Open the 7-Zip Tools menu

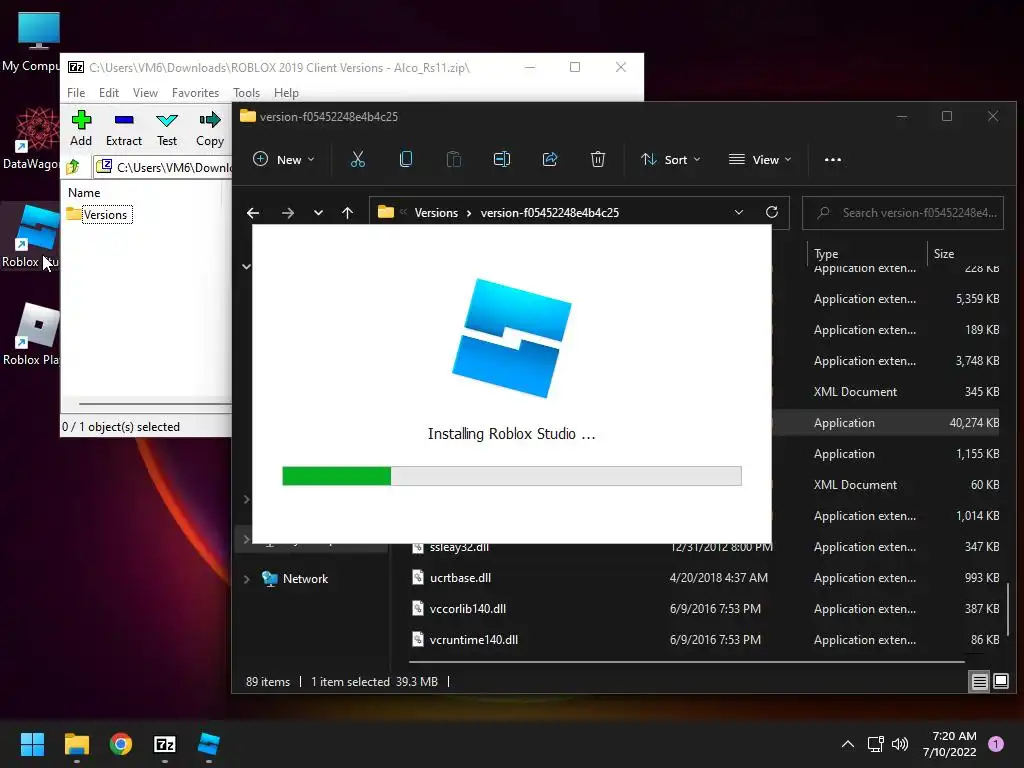tap(246, 93)
